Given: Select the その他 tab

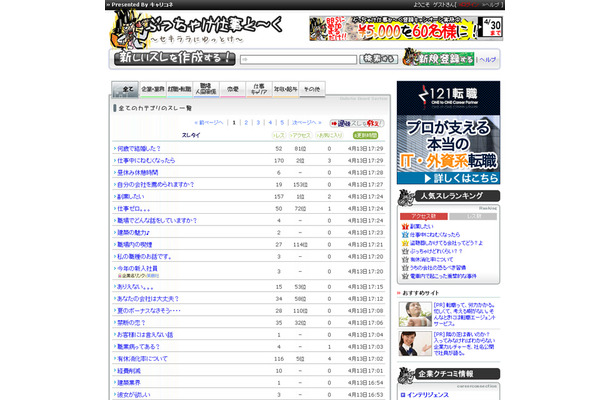Looking at the screenshot, I should pos(312,89).
